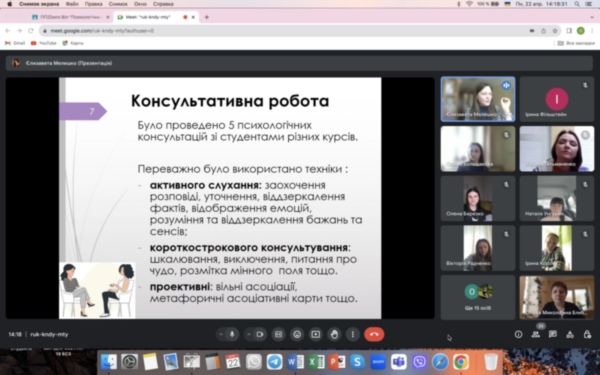Switch to the first browser tab
This screenshot has height=375, width=600.
[x=70, y=17]
